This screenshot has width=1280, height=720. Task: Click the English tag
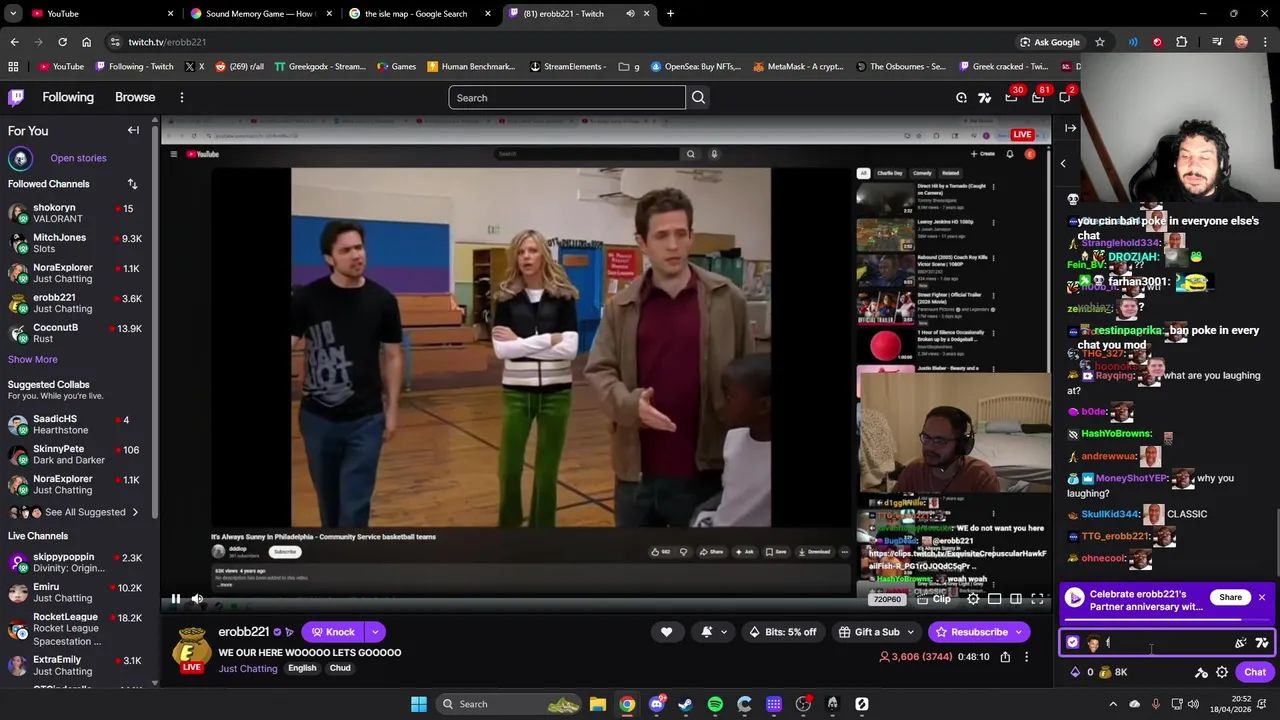click(302, 668)
